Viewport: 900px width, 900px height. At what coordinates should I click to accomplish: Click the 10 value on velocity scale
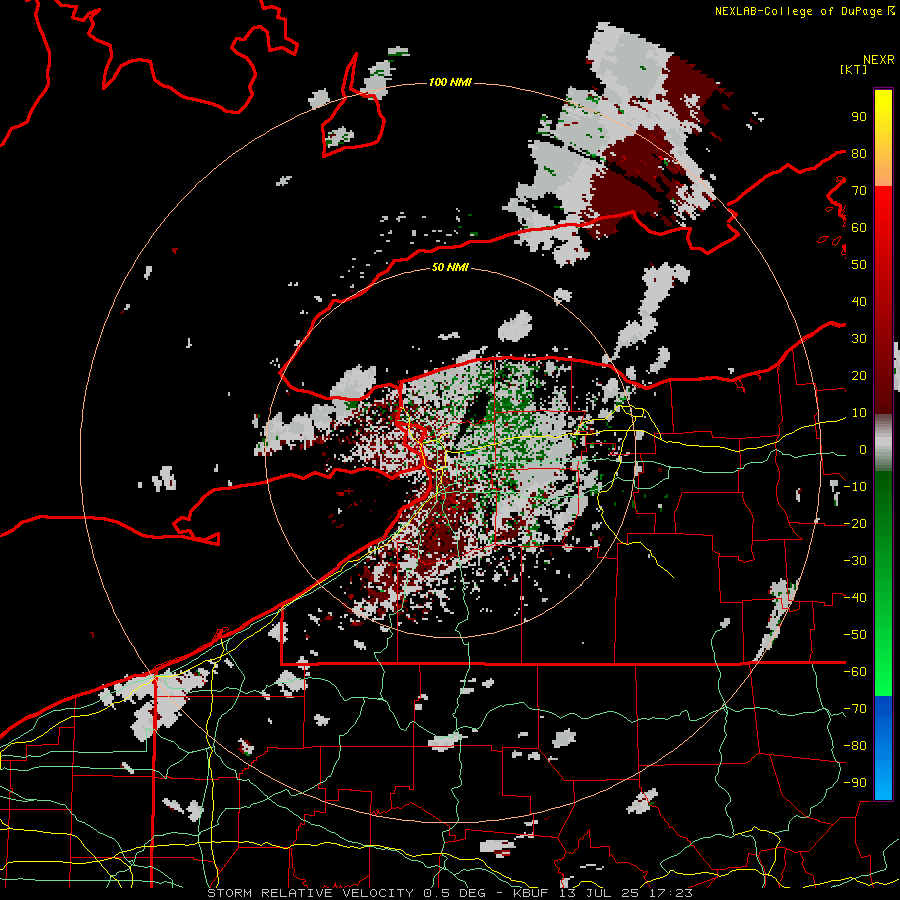[859, 413]
